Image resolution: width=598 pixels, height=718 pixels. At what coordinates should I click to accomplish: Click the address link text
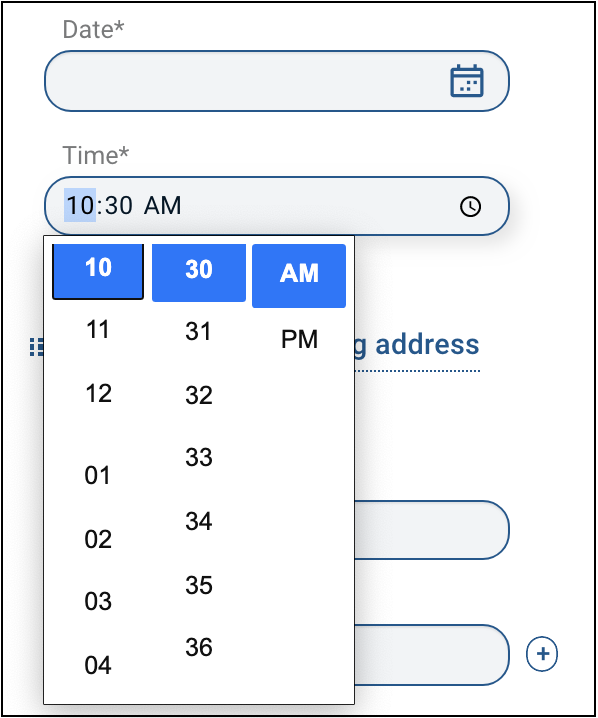pos(416,345)
